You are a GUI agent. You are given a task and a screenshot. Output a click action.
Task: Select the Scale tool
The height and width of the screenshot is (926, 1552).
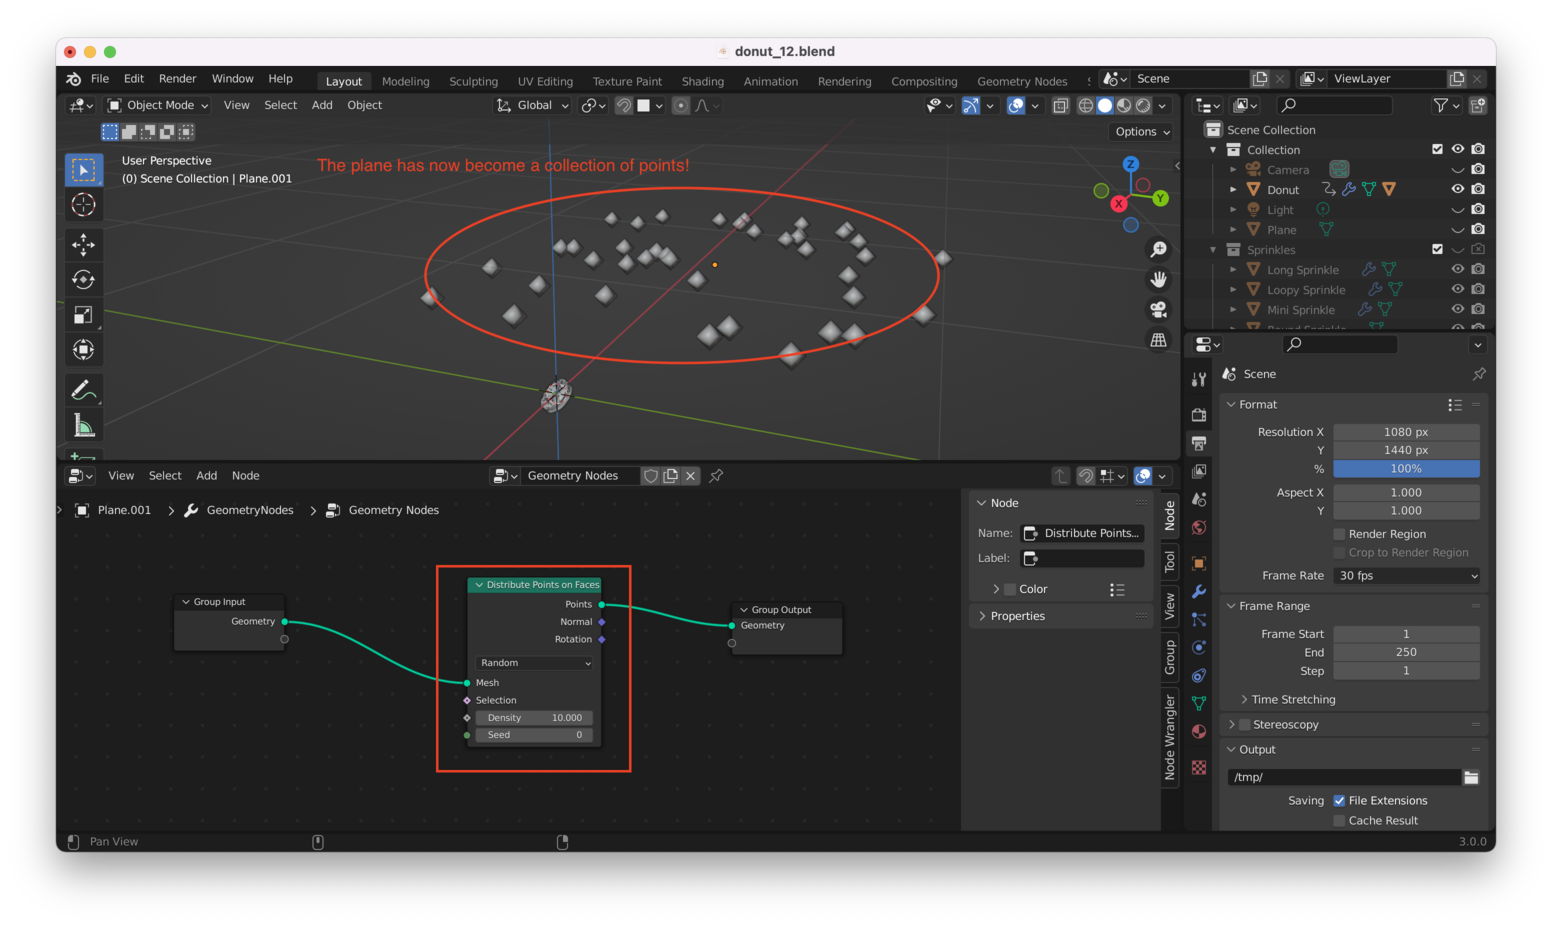(84, 315)
